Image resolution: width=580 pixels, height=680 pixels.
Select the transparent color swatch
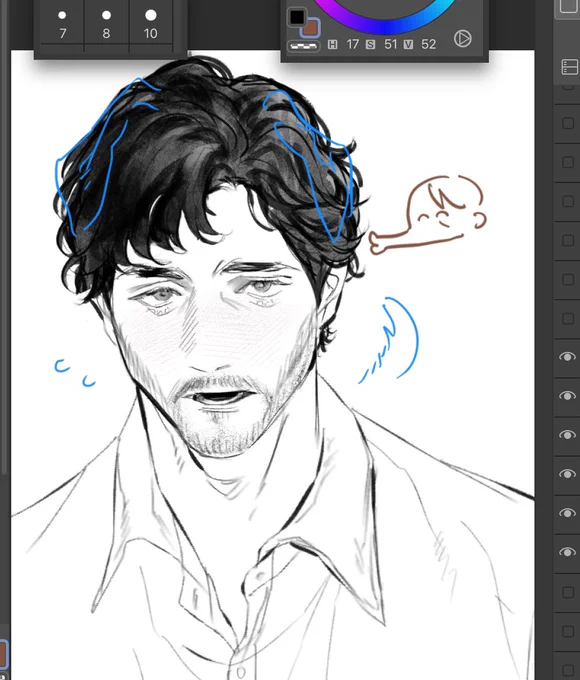(303, 45)
